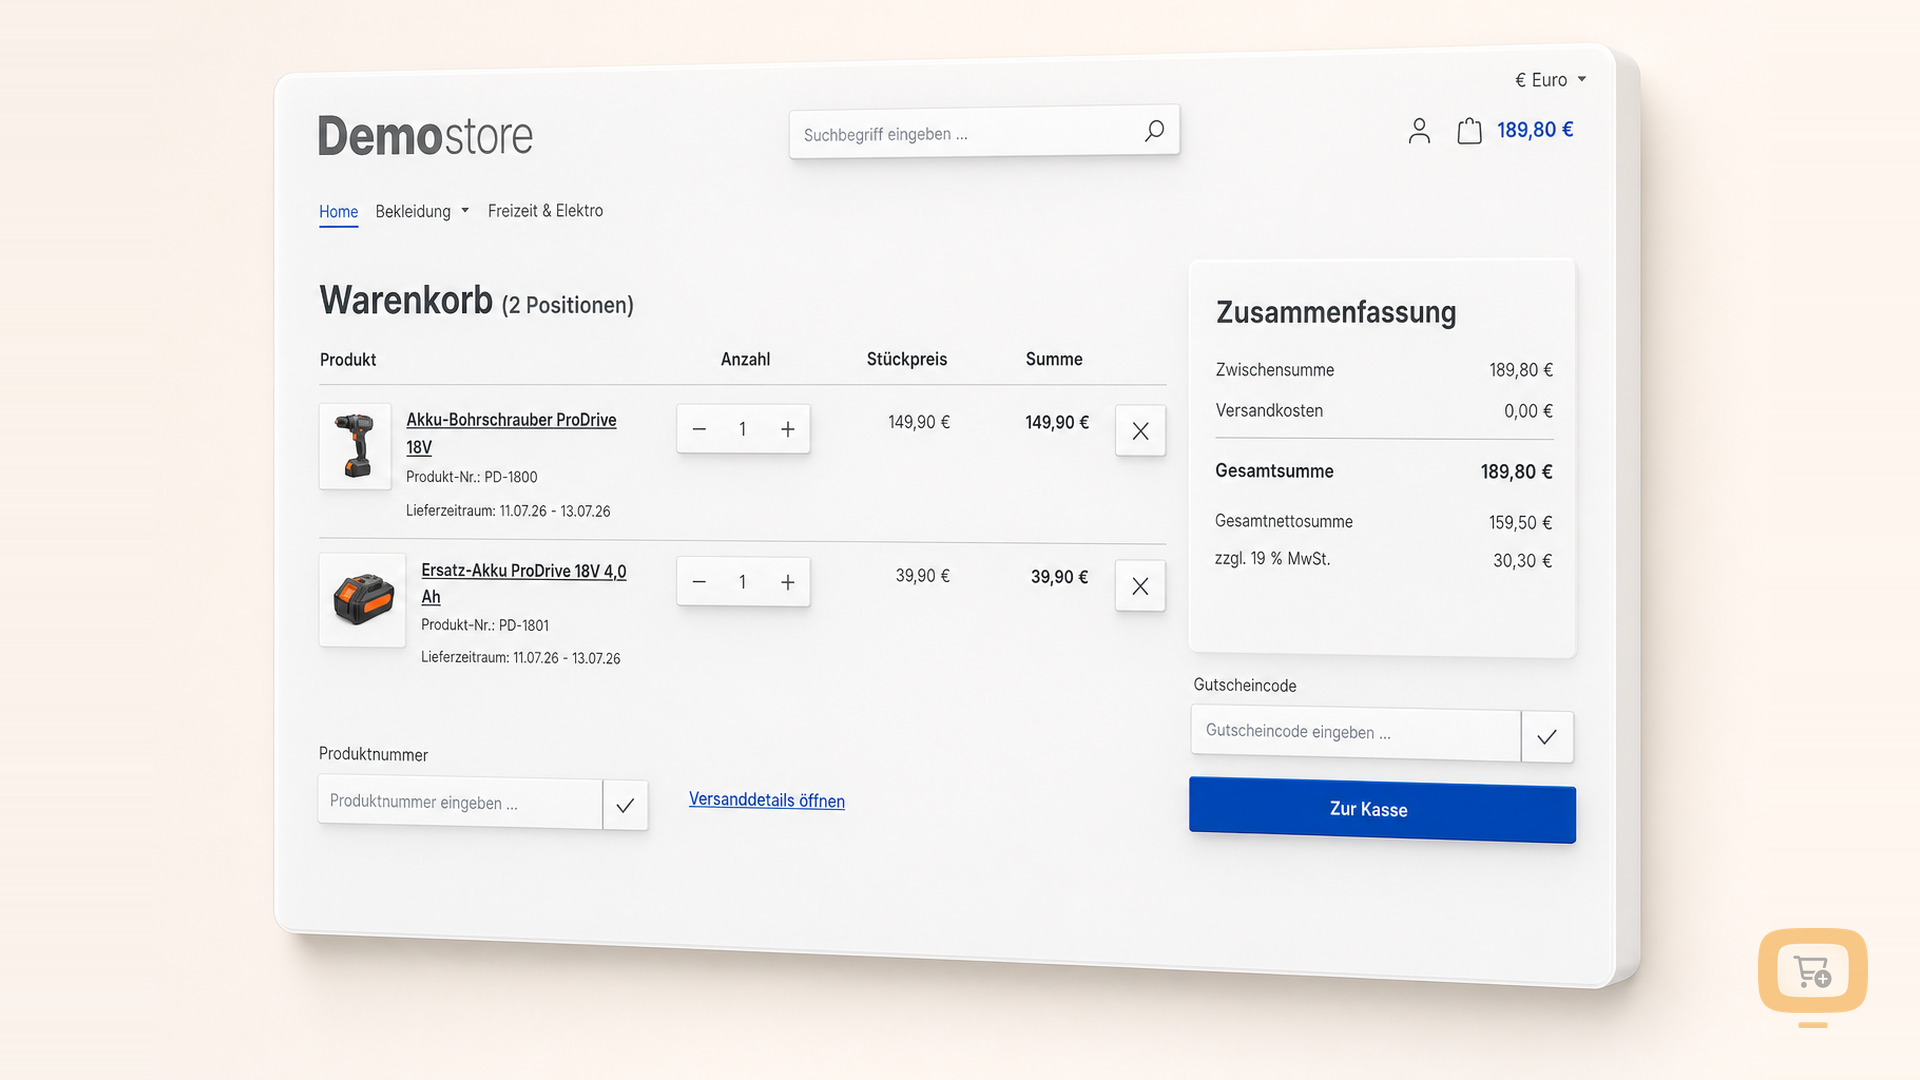Click the Warenkorb heading

click(x=406, y=300)
